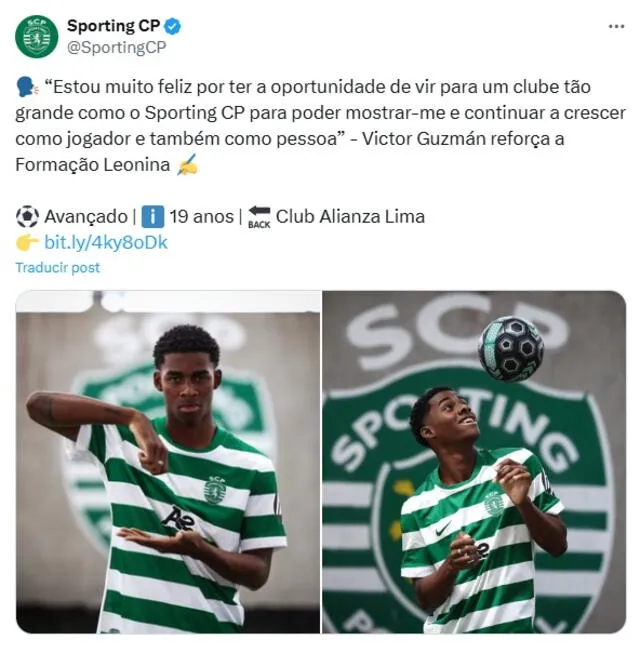The height and width of the screenshot is (652, 640).
Task: Click the Sporting CP display name
Action: (114, 26)
